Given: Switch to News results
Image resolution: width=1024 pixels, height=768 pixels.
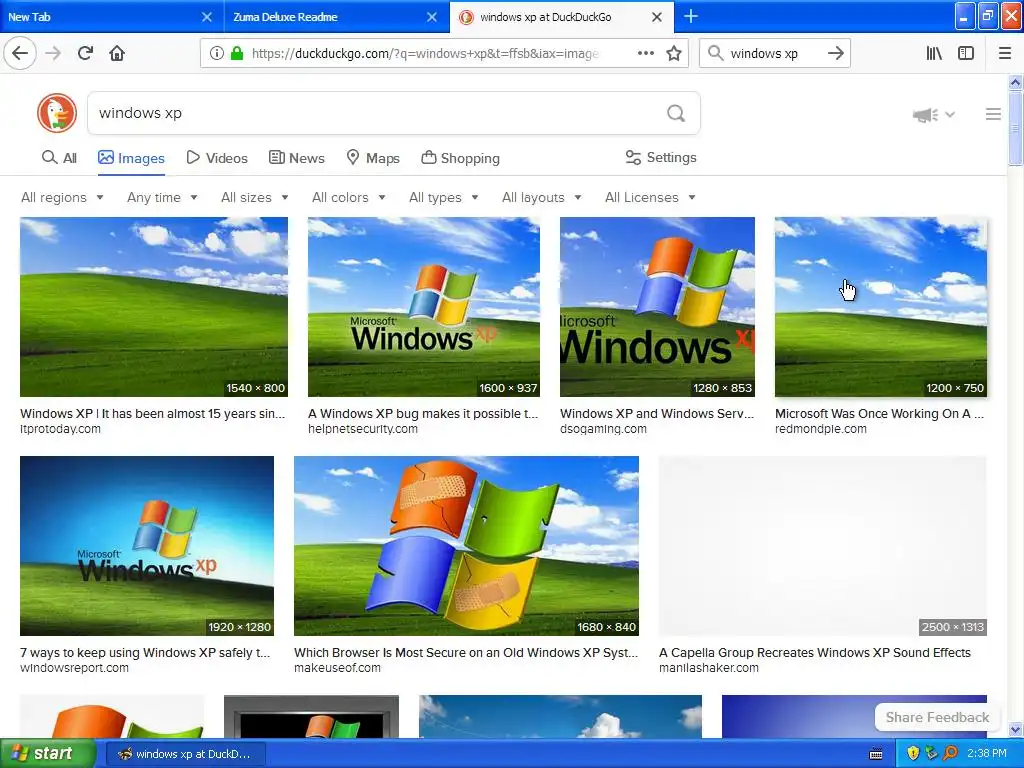Looking at the screenshot, I should (296, 158).
